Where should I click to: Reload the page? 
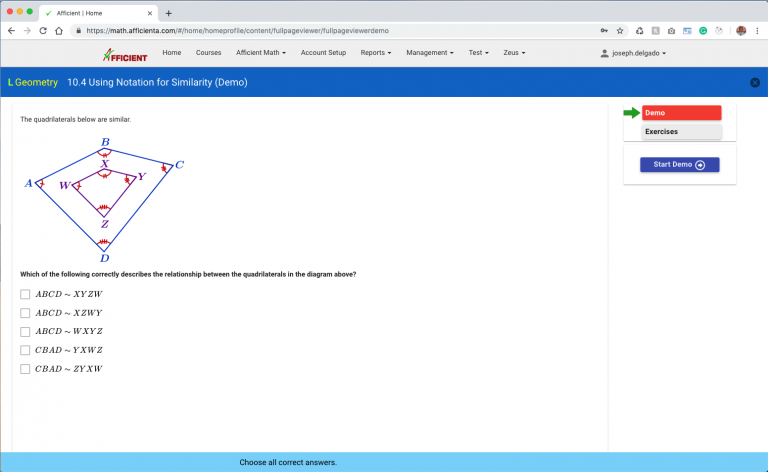point(43,31)
